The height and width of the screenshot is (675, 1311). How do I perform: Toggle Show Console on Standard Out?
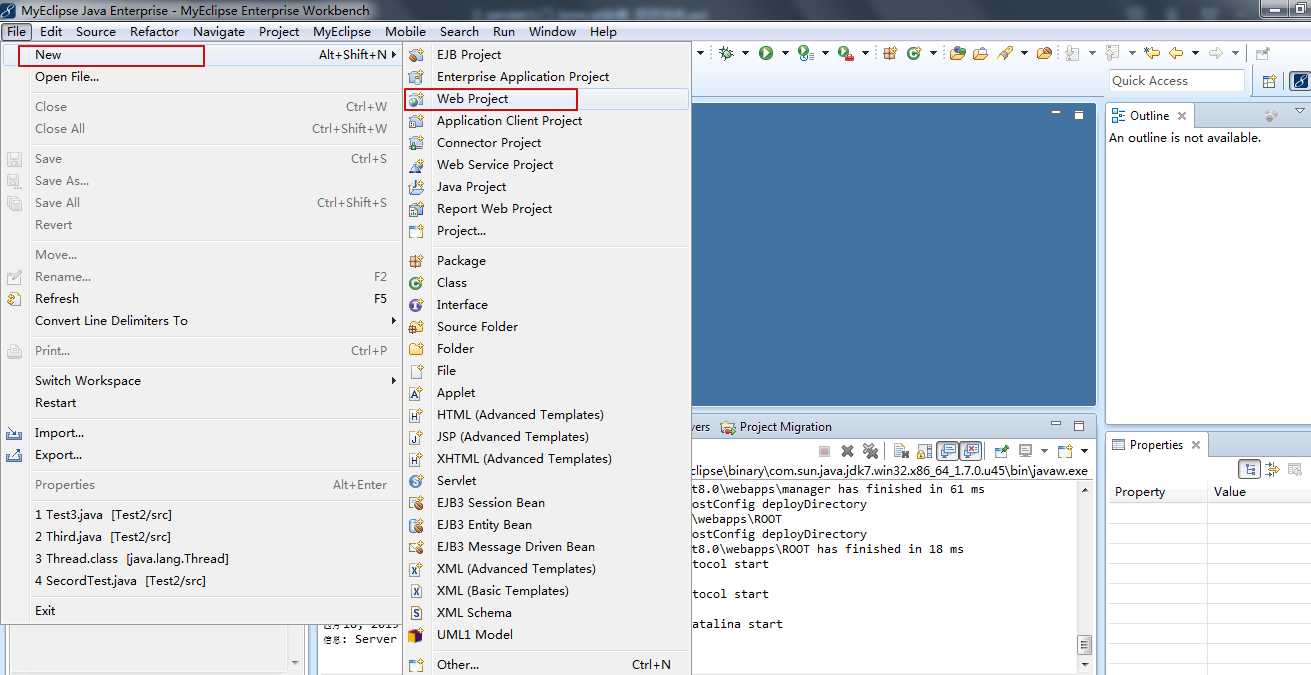coord(948,451)
